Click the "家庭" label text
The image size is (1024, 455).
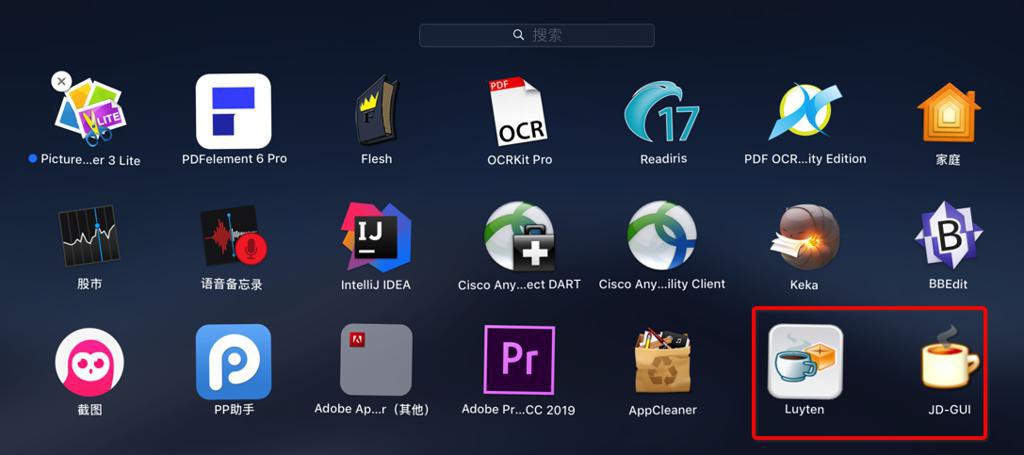click(948, 159)
